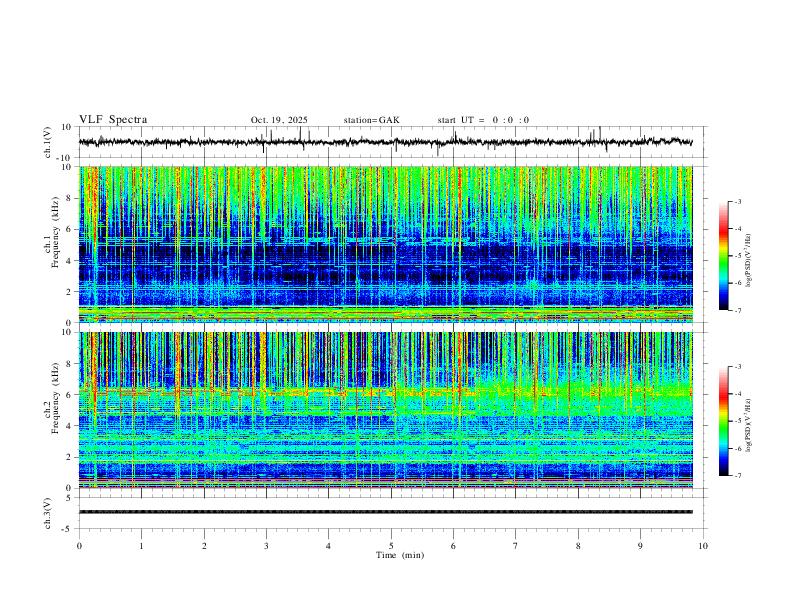Click time axis tick label '3'

point(266,546)
